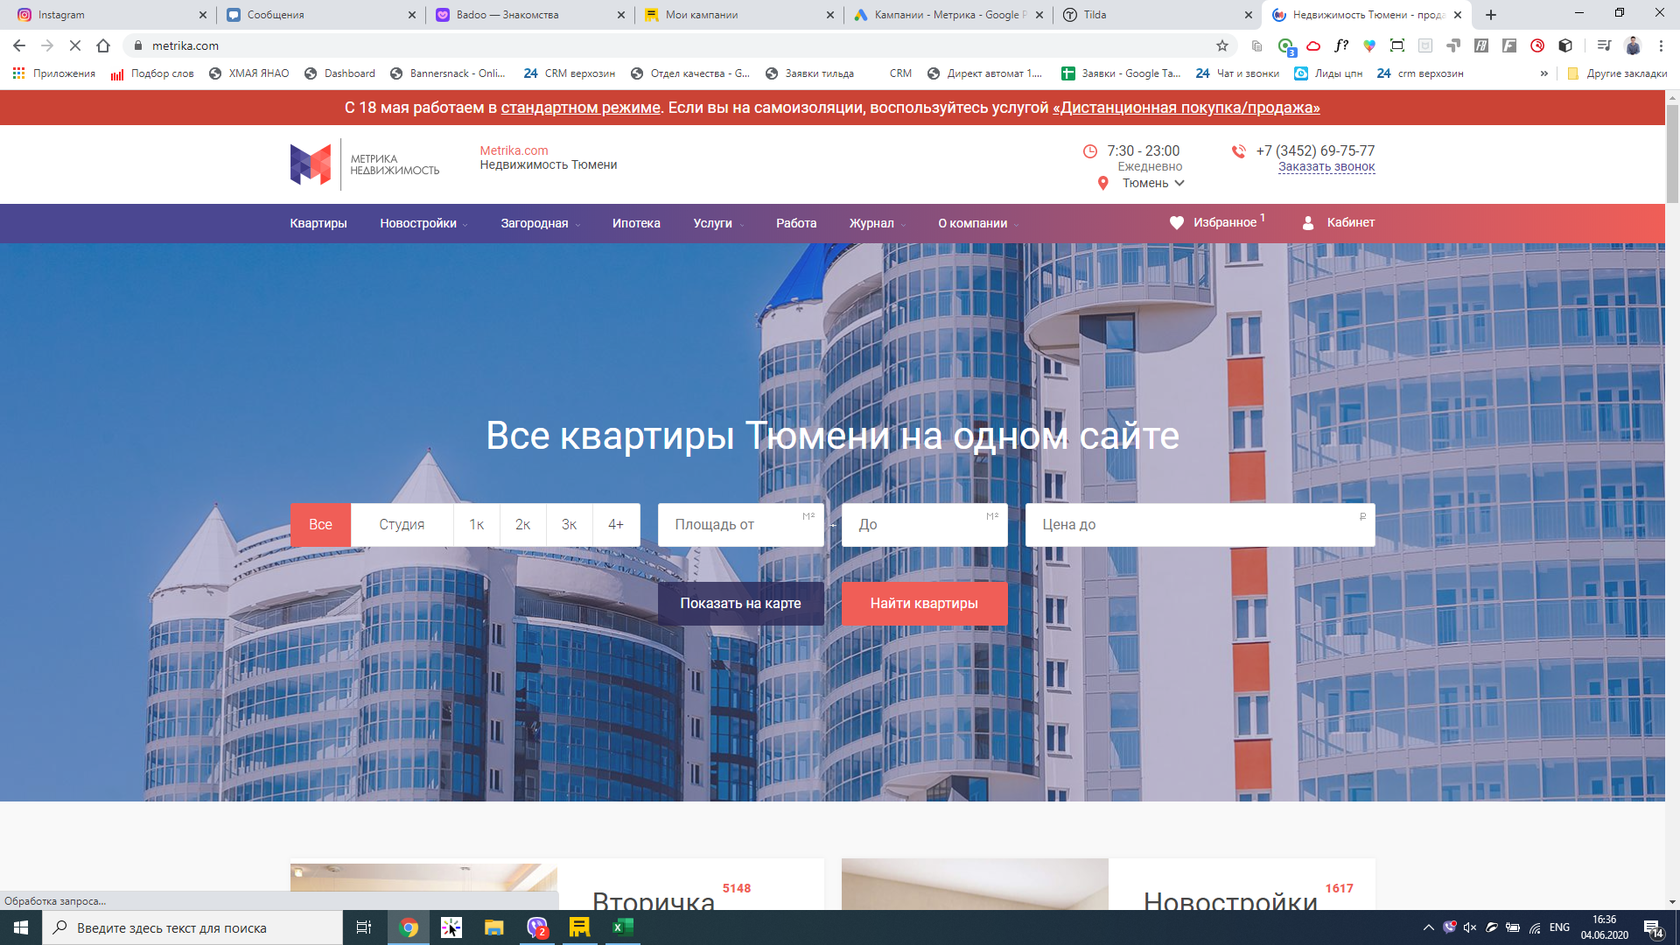Open the Chrome profile avatar
1680x945 pixels.
click(x=1633, y=46)
